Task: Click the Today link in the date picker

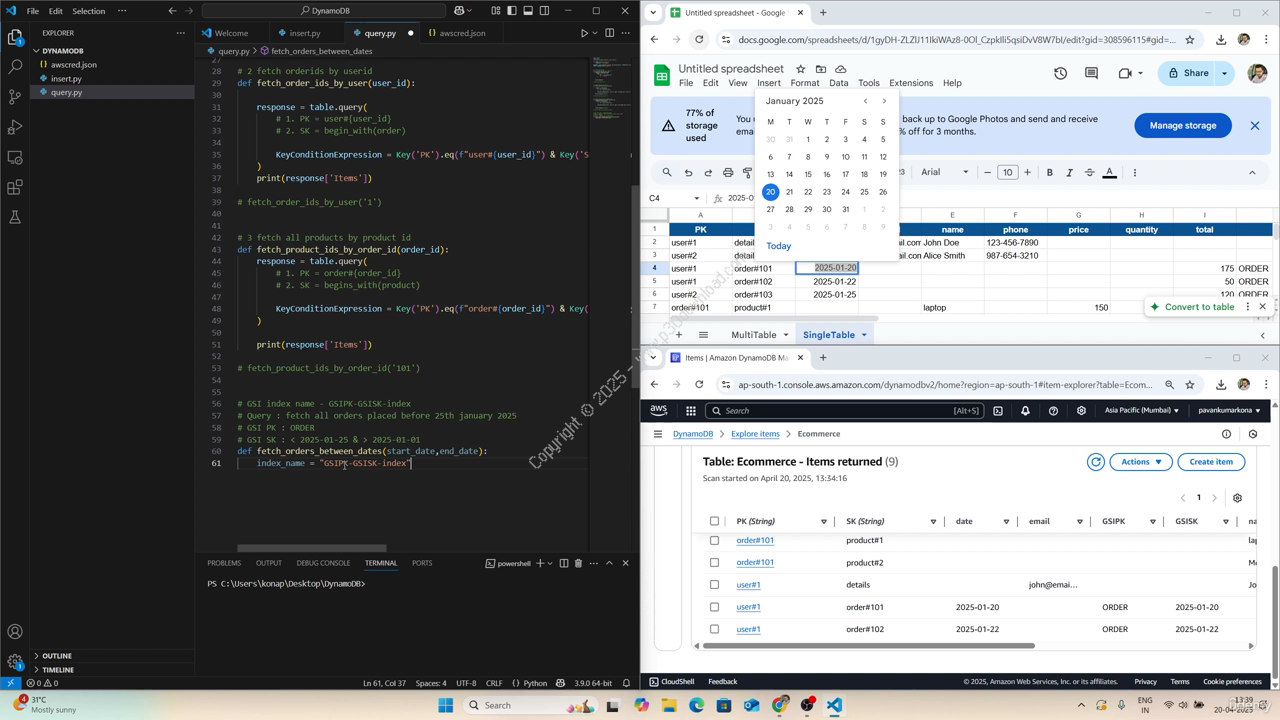Action: point(778,246)
